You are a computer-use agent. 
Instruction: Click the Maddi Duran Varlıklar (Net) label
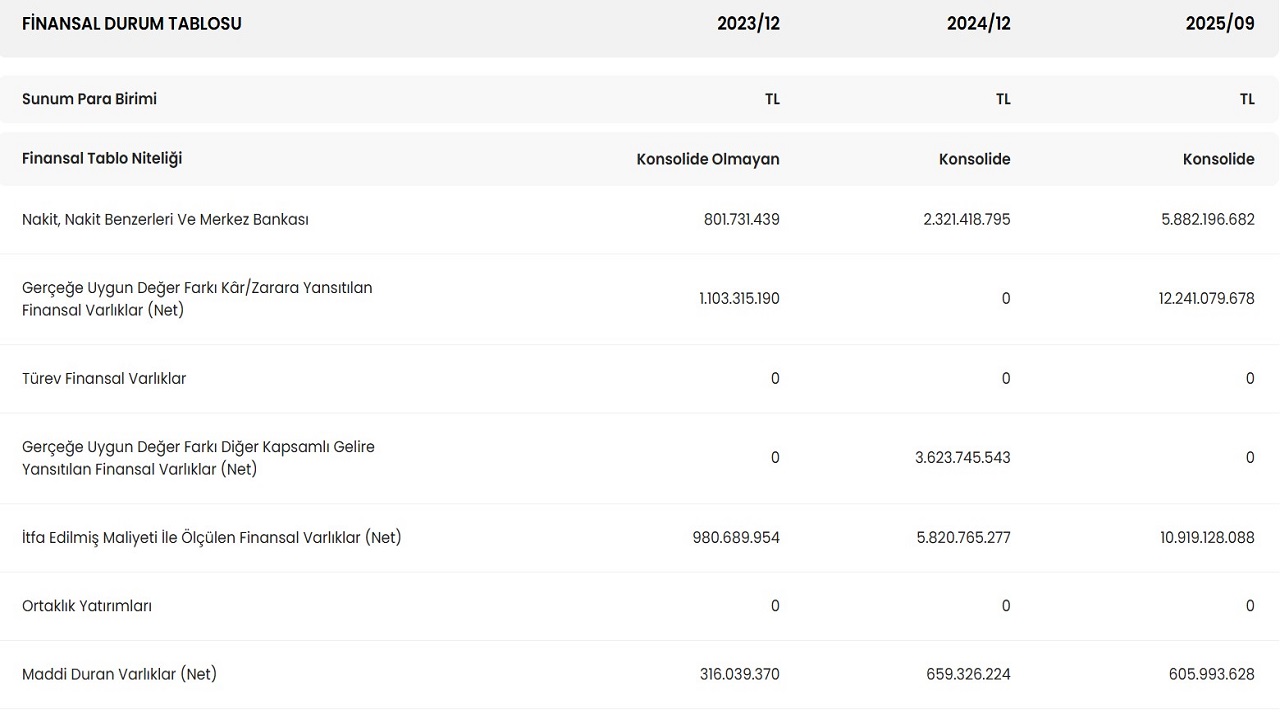pyautogui.click(x=119, y=674)
